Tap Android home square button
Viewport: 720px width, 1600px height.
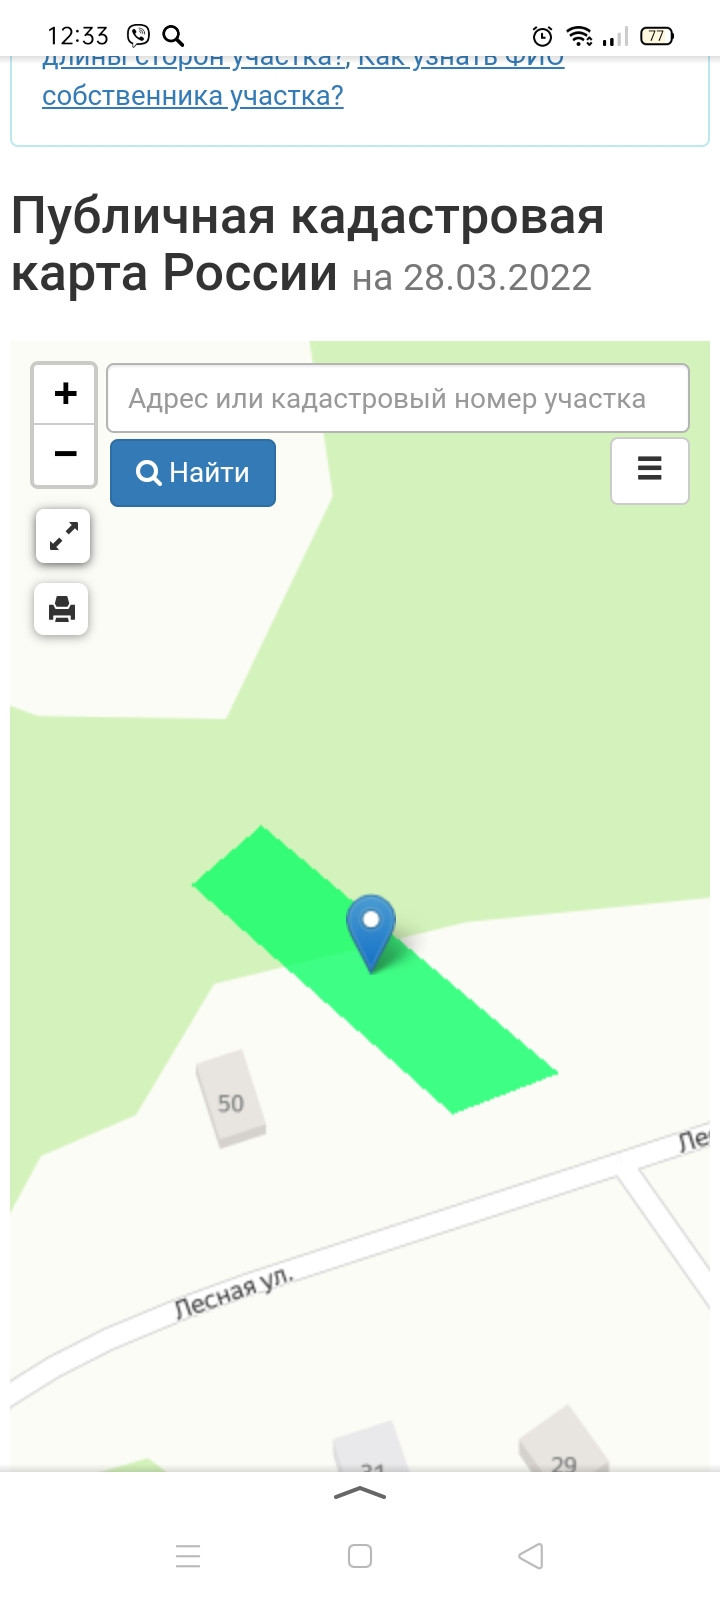coord(360,1556)
